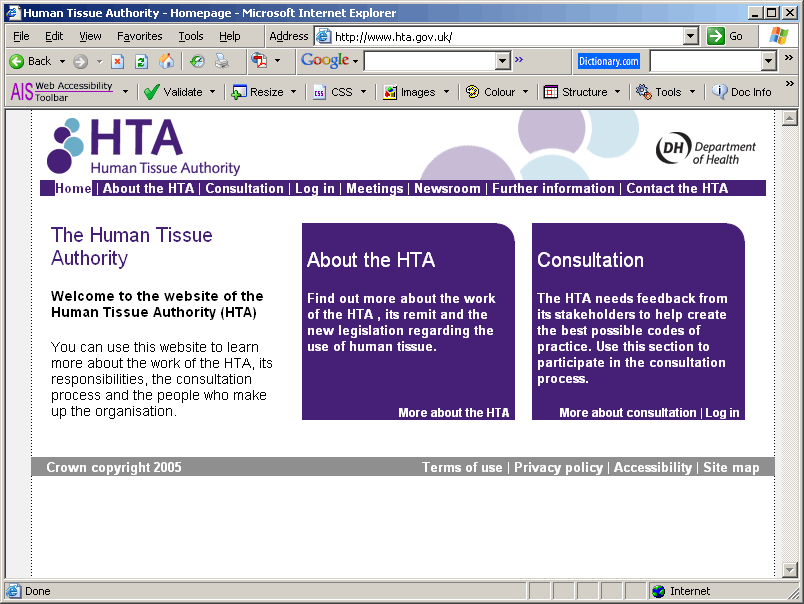Open Contact the HTA nav link
Viewport: 804px width, 604px height.
(677, 188)
